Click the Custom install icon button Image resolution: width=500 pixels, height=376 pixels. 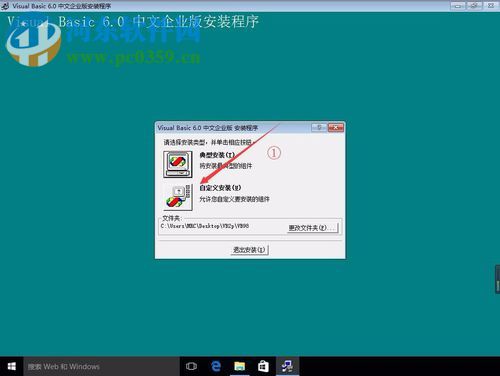178,197
